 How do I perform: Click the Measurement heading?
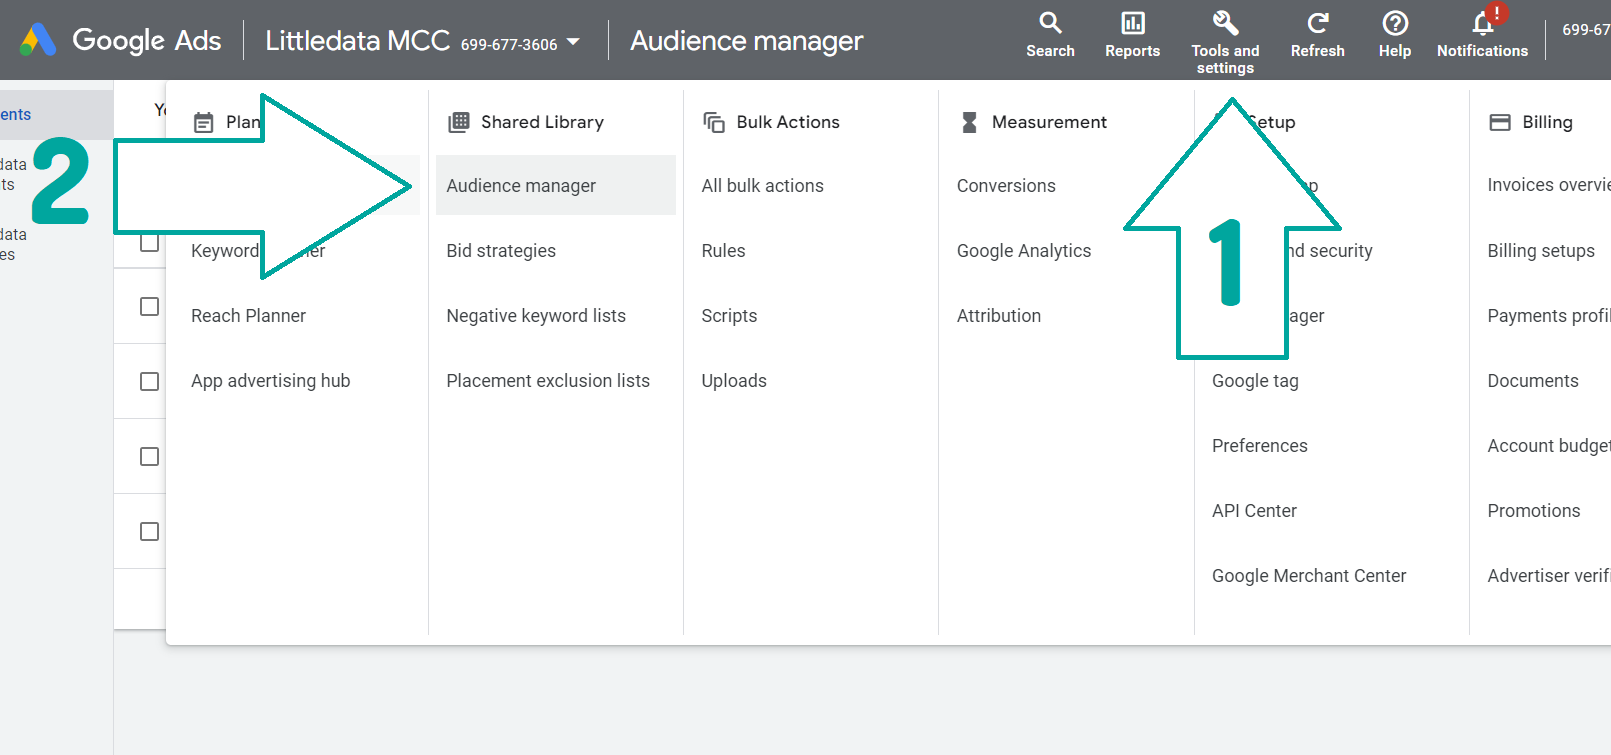1049,122
